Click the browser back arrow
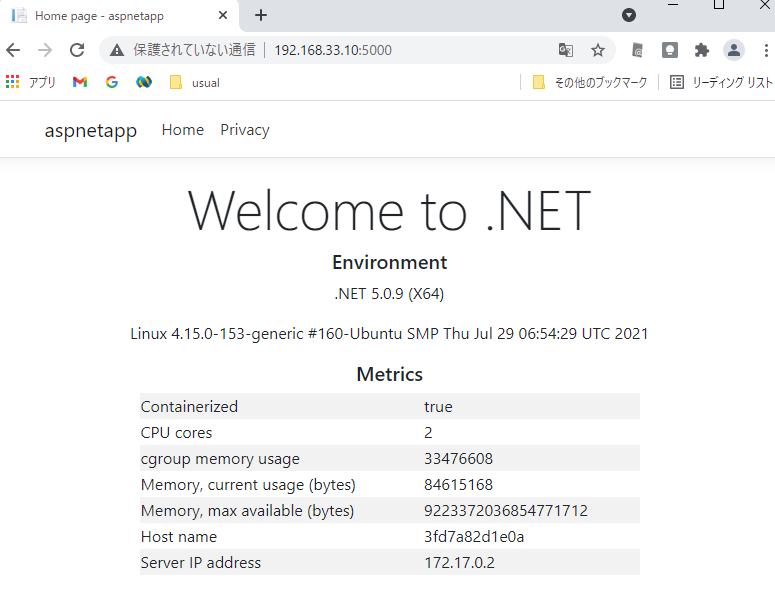The height and width of the screenshot is (609, 775). pyautogui.click(x=13, y=50)
